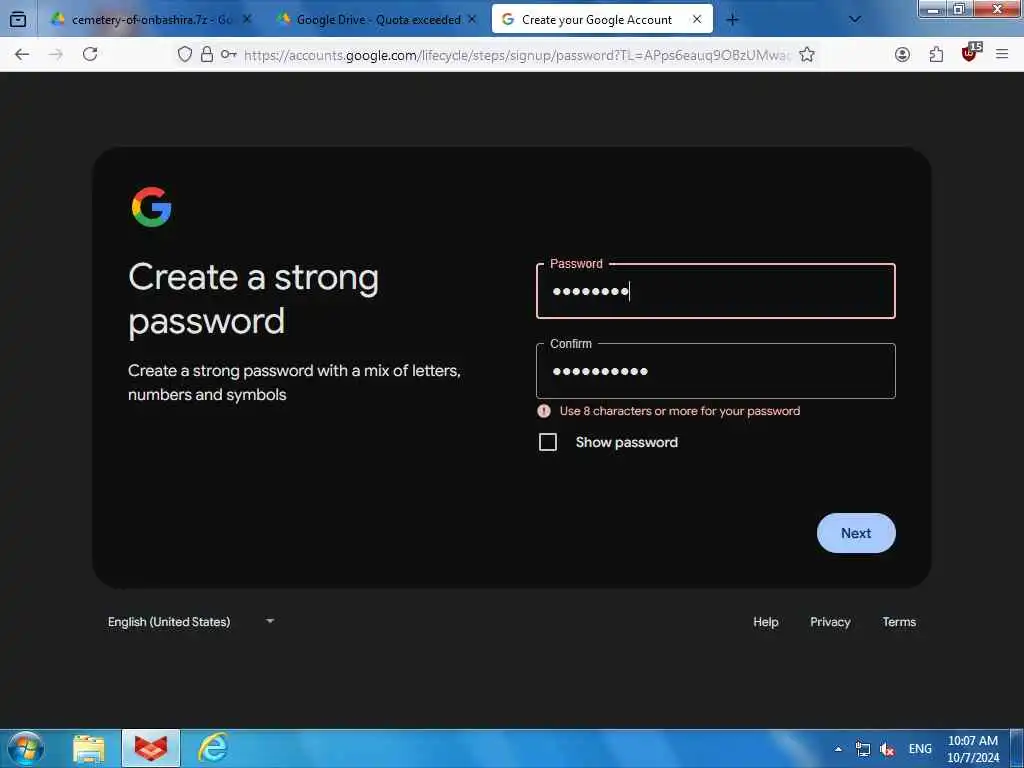Close the Google Drive Quota exceeded tab
1024x768 pixels.
(472, 19)
